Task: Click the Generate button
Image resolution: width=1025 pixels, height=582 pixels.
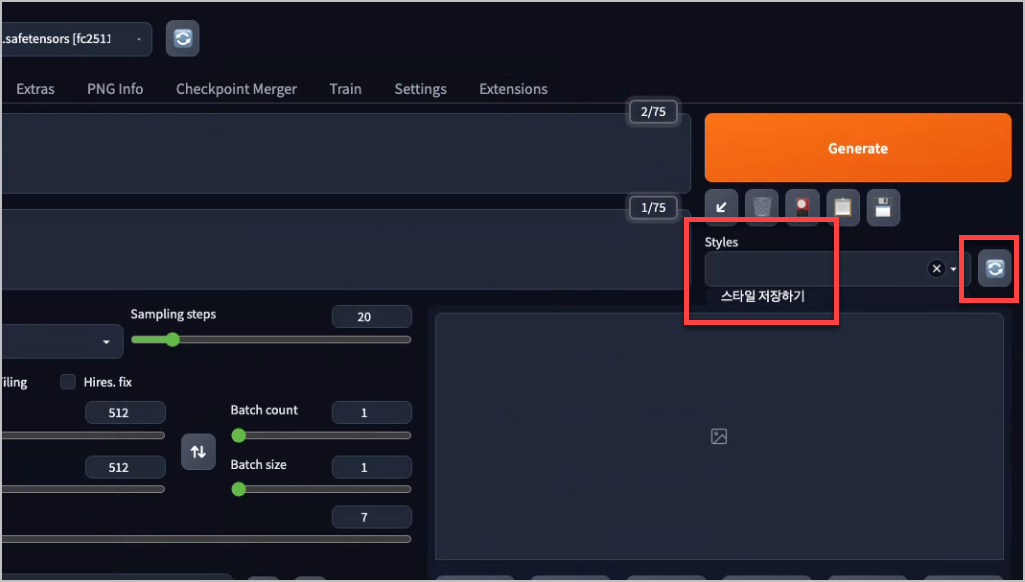Action: [x=857, y=147]
